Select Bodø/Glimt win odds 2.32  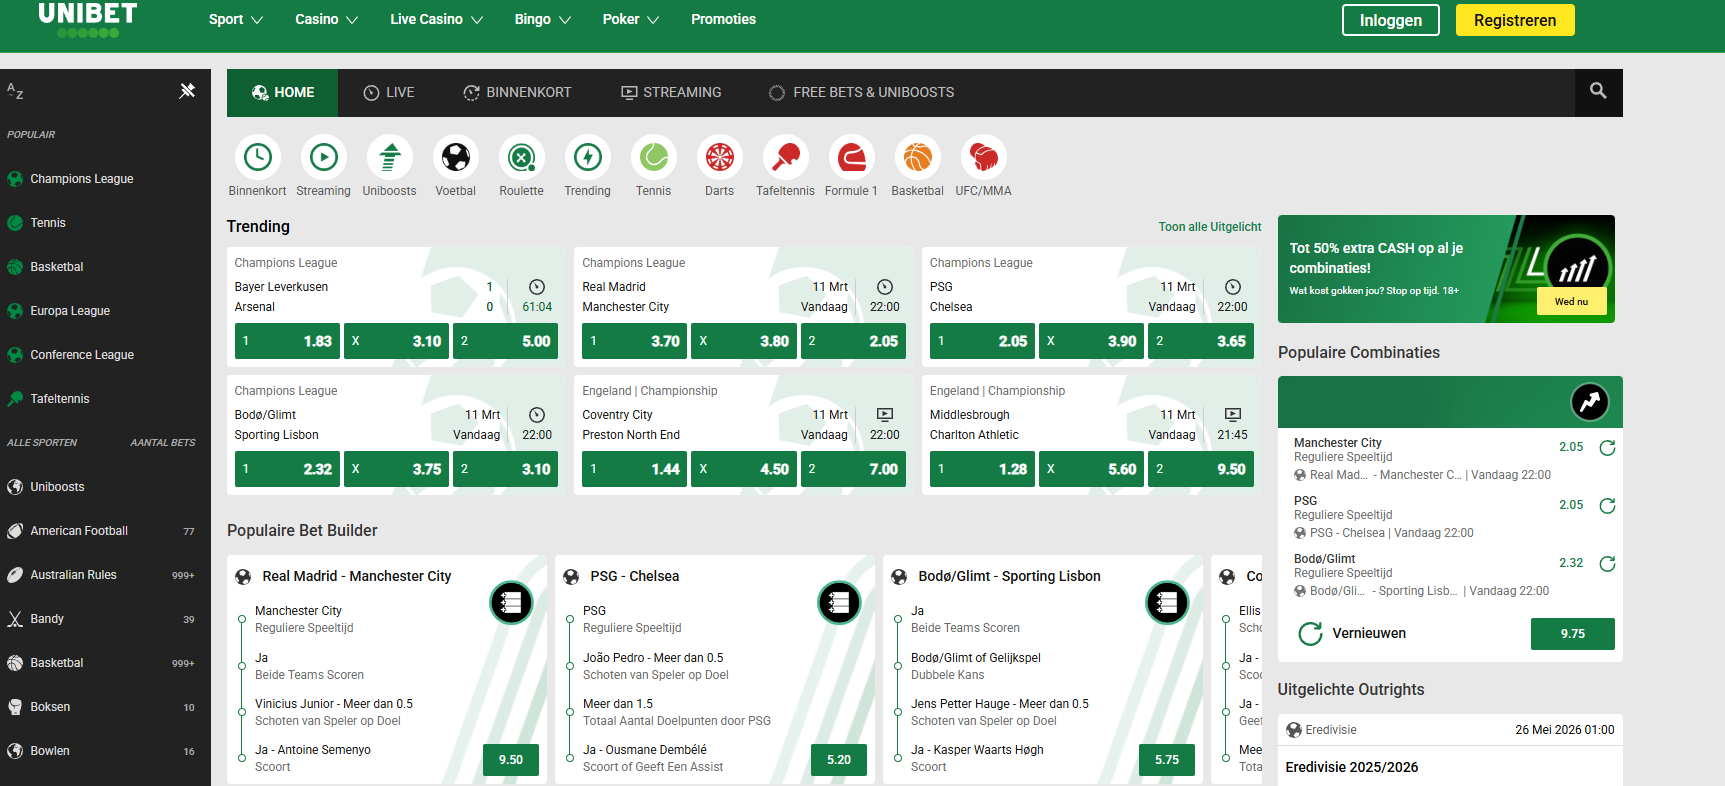point(287,469)
